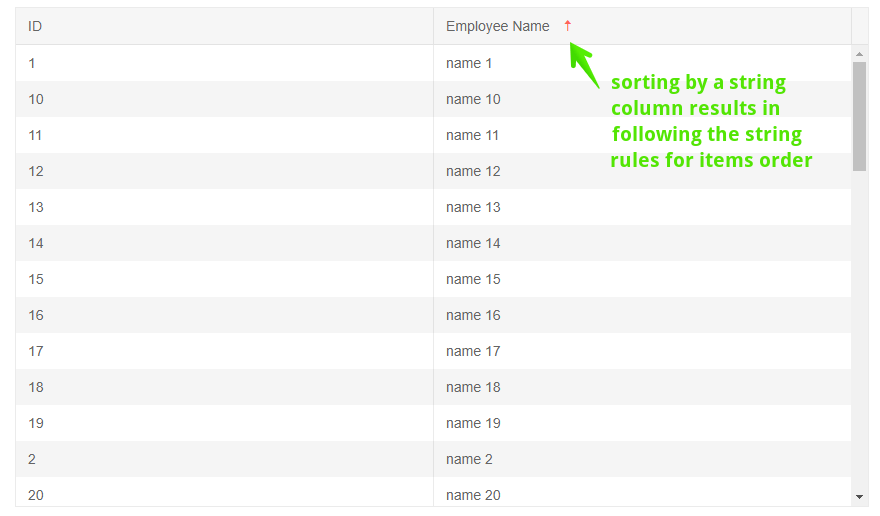Click the name 15 cell
The height and width of the screenshot is (516, 880).
(473, 279)
